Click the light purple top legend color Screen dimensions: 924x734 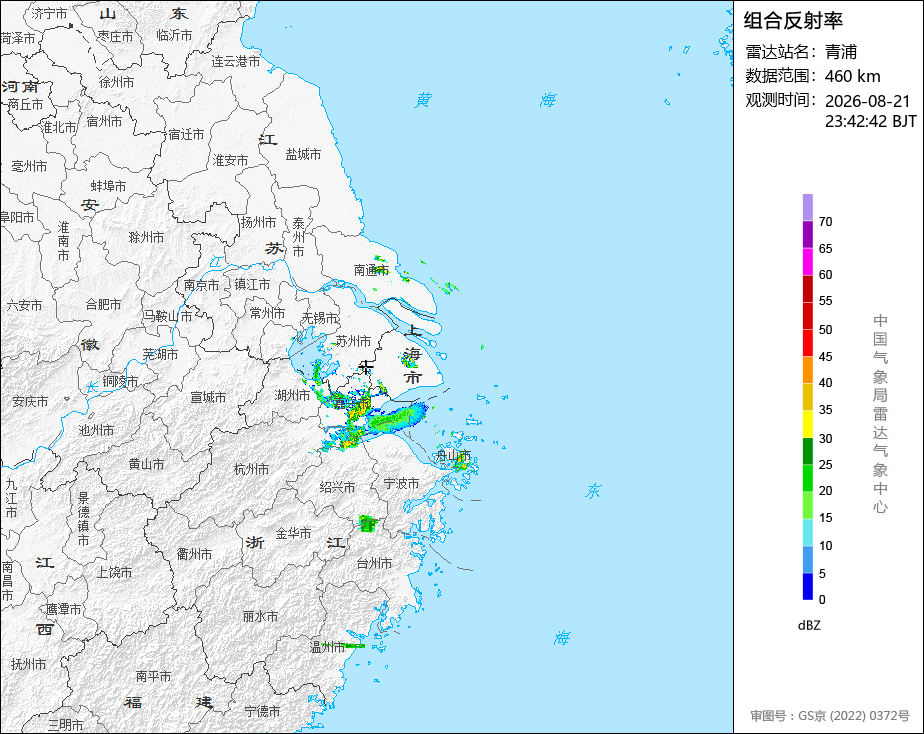[807, 207]
